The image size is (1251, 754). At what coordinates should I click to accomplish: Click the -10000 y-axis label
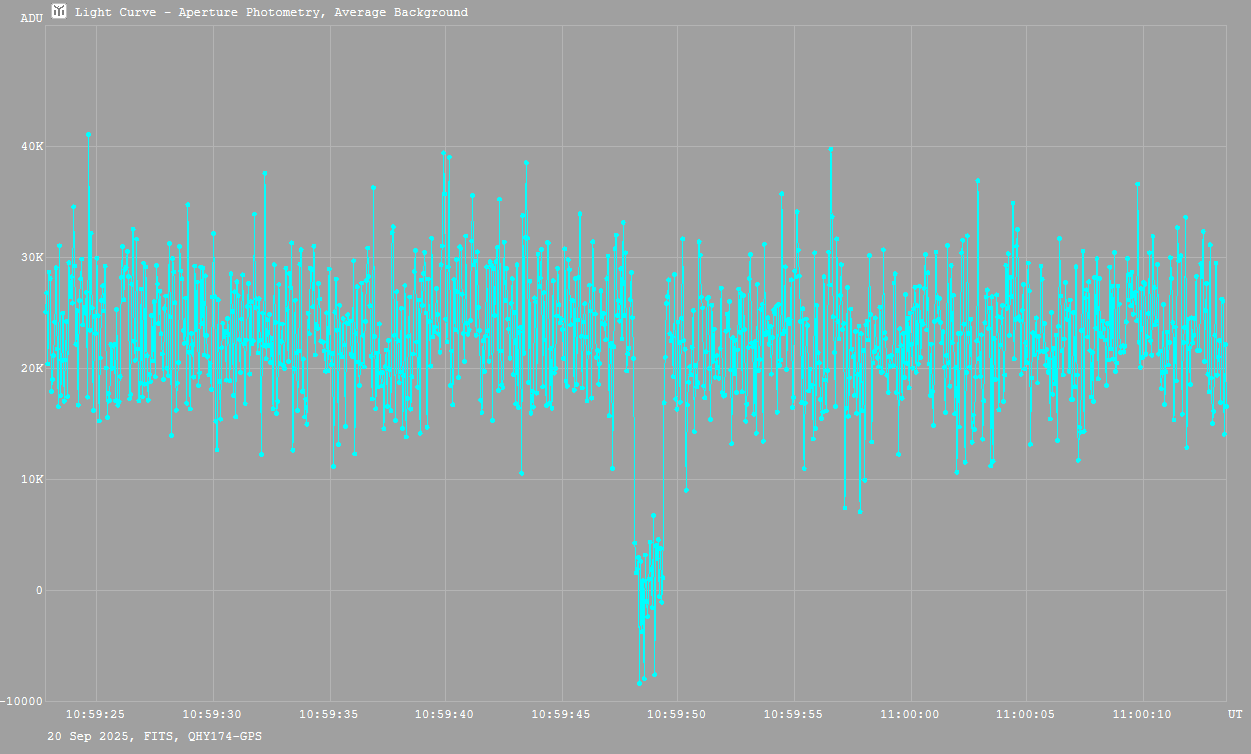click(23, 701)
